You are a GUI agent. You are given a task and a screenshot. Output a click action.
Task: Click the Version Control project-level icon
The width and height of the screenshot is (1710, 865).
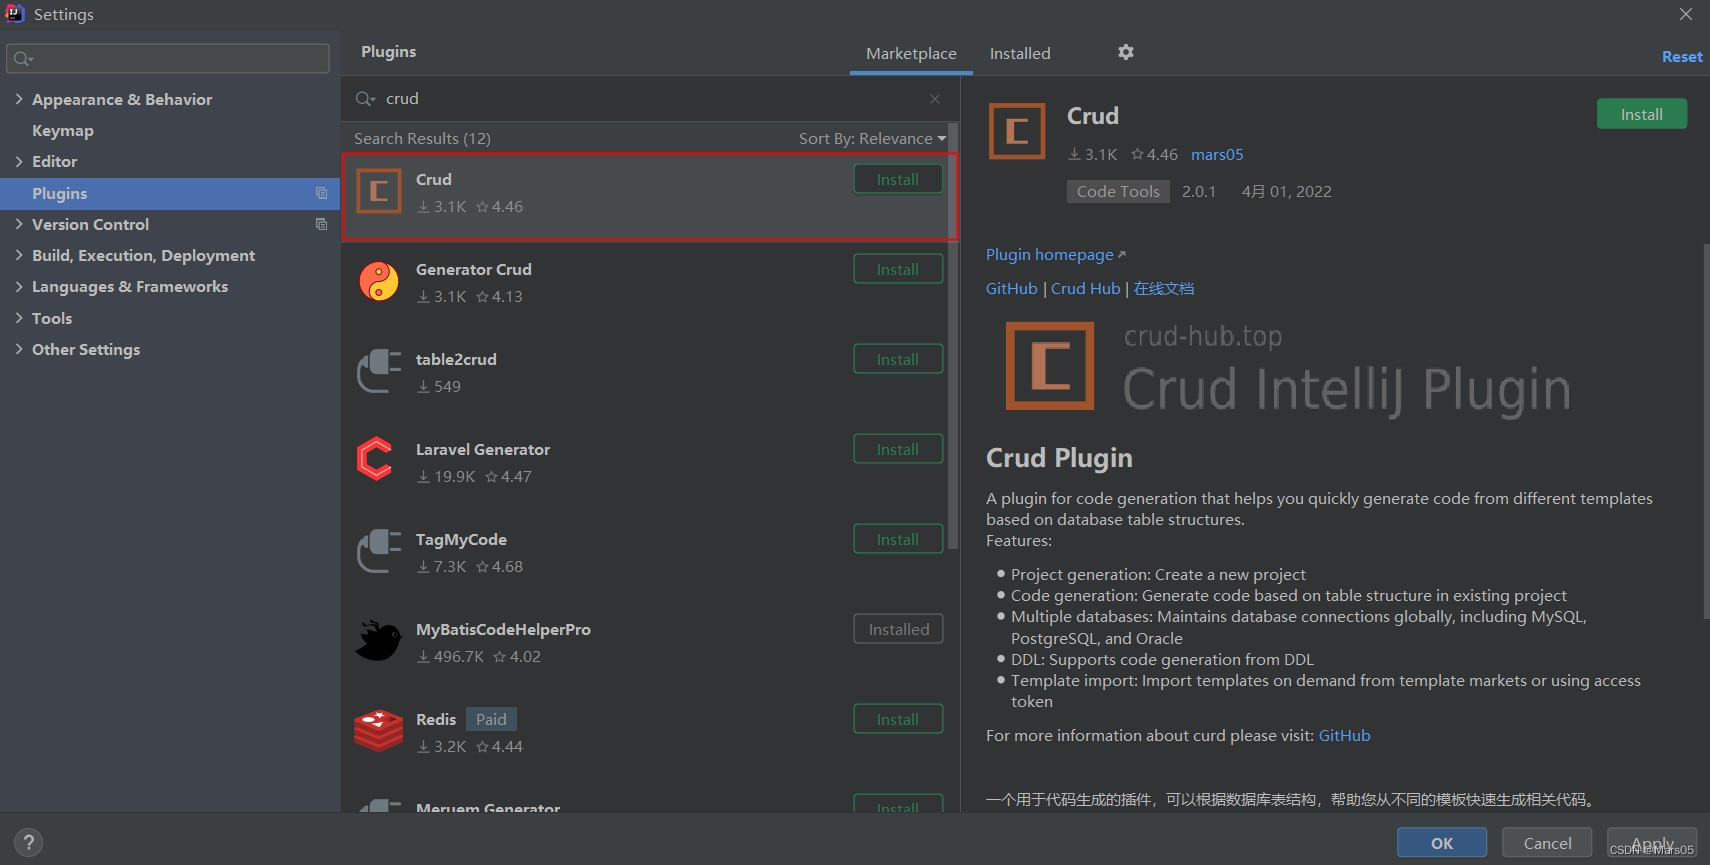click(321, 224)
